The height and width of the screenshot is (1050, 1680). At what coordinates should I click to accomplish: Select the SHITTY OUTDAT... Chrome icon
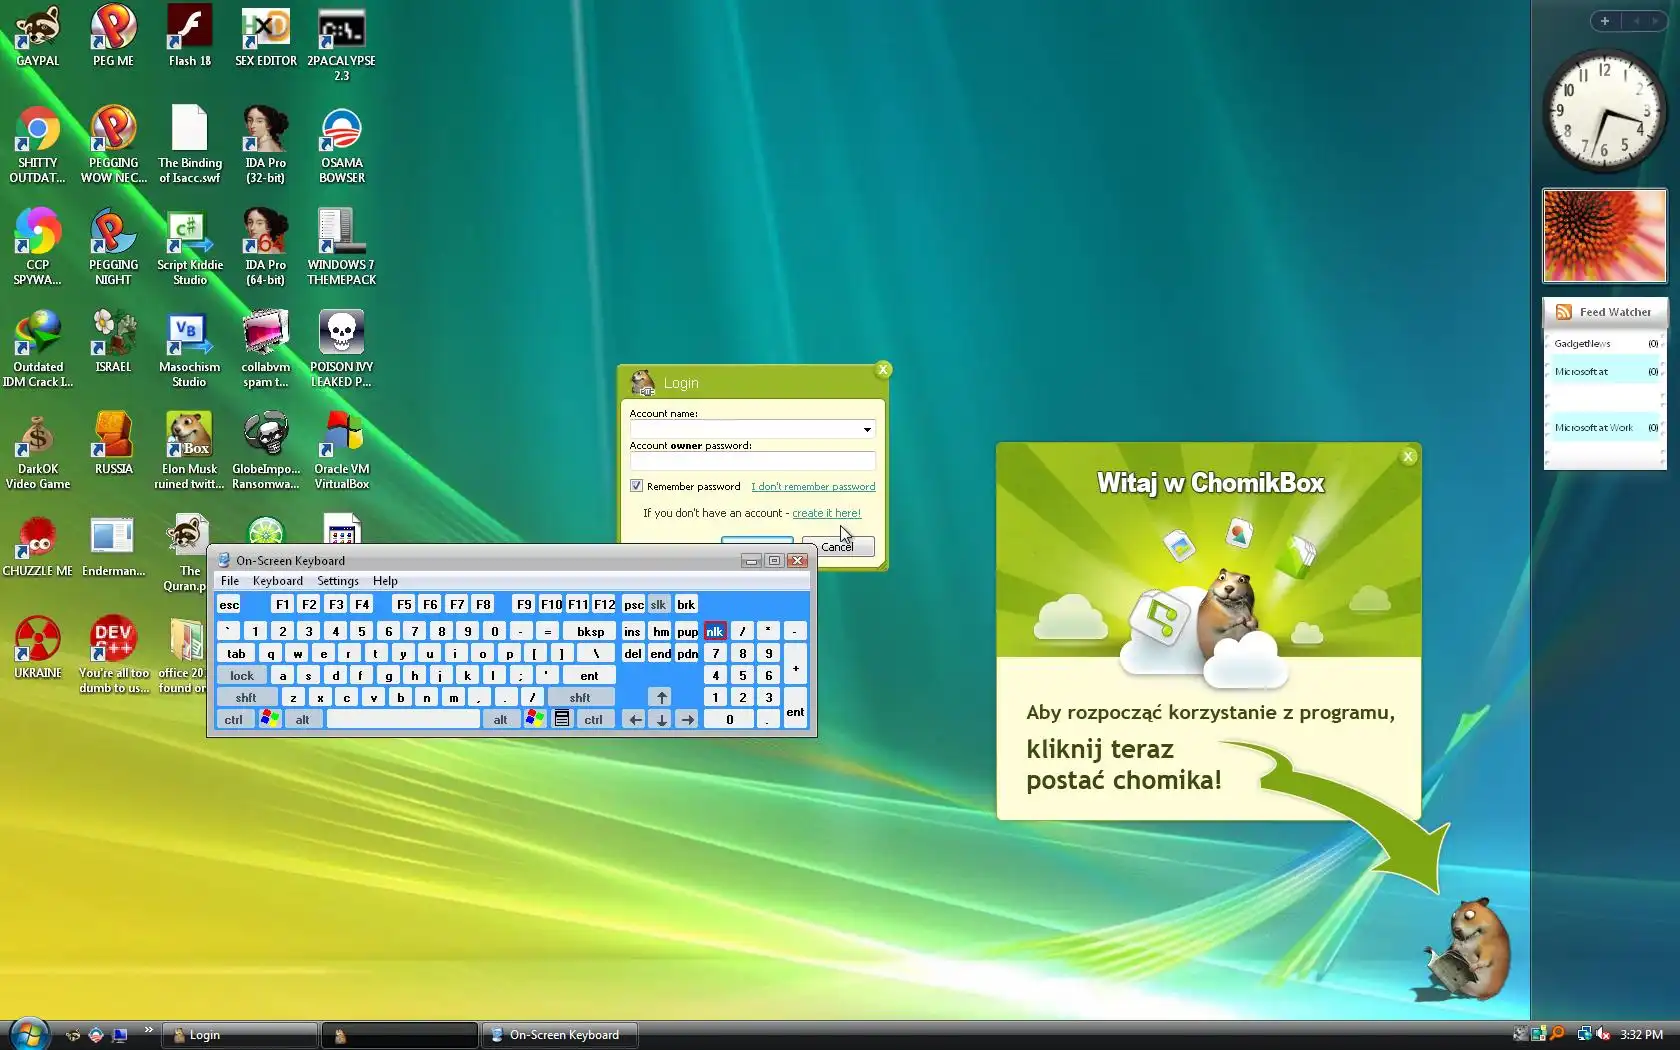pos(38,145)
